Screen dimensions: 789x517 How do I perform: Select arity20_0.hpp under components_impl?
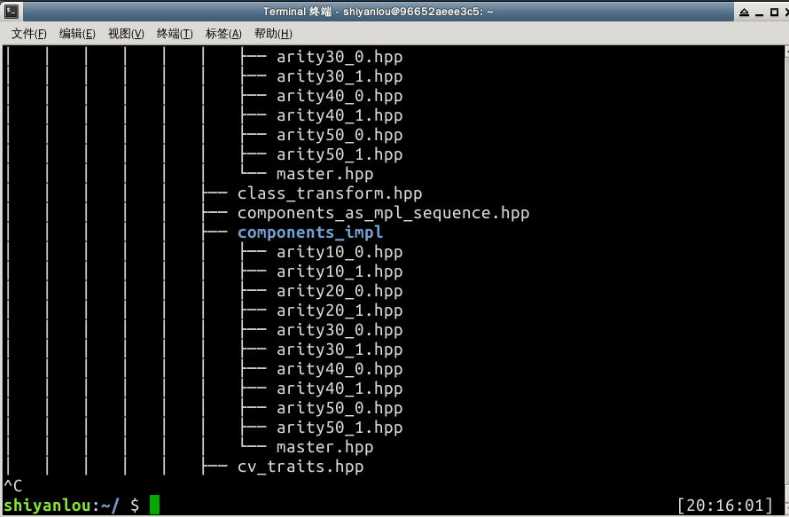[x=339, y=291]
